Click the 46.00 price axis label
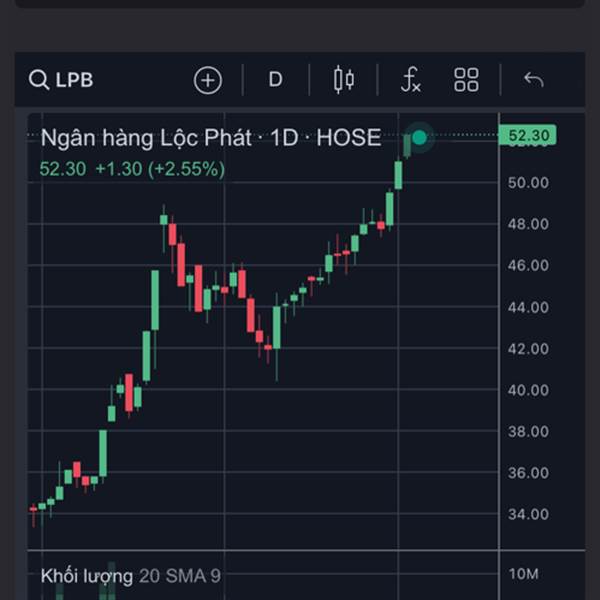600x600 pixels. 528,265
